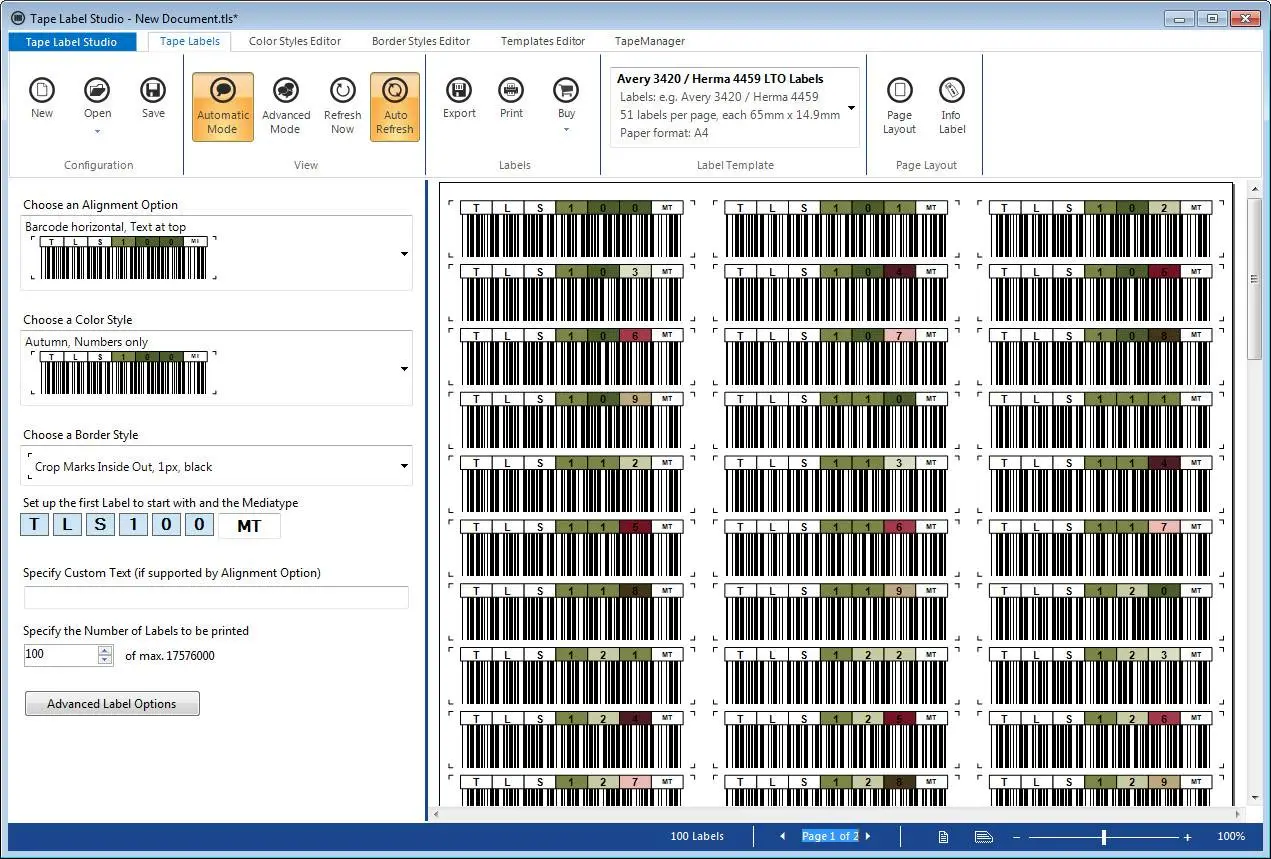The height and width of the screenshot is (859, 1271).
Task: Go to the previous page arrow
Action: 782,836
